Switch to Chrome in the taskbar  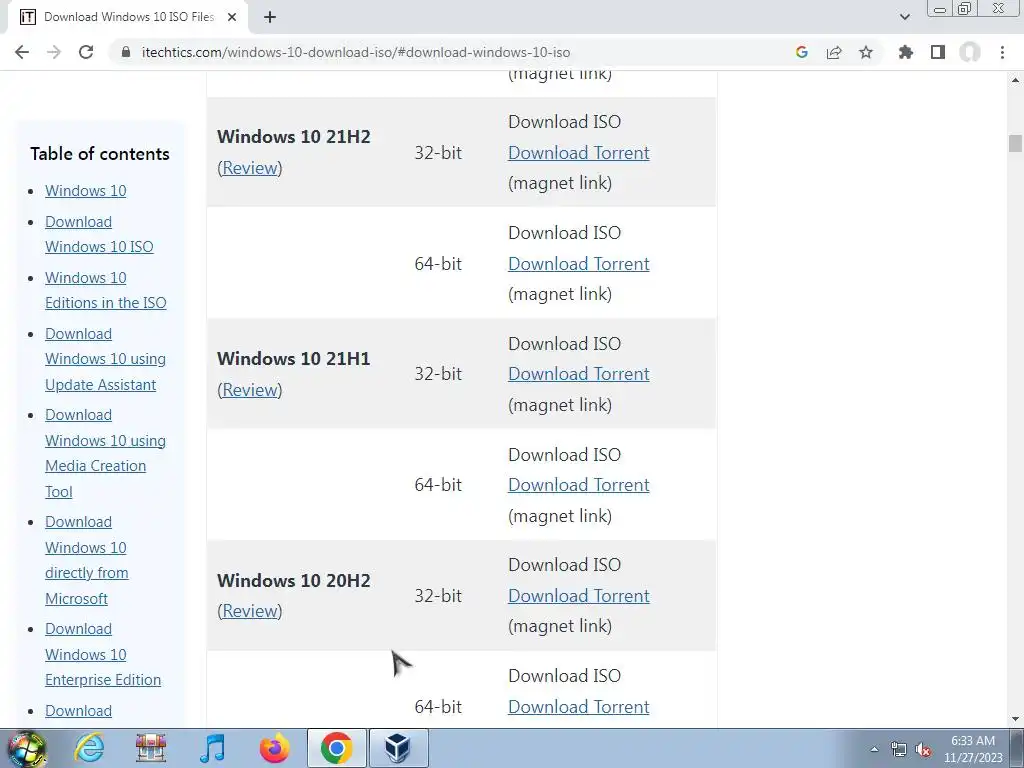click(x=336, y=748)
